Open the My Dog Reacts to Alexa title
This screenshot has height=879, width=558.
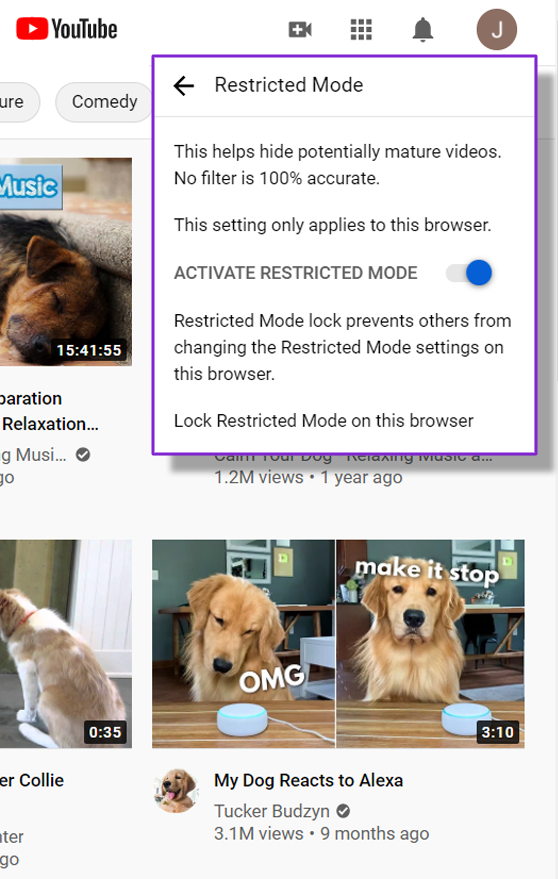[308, 780]
